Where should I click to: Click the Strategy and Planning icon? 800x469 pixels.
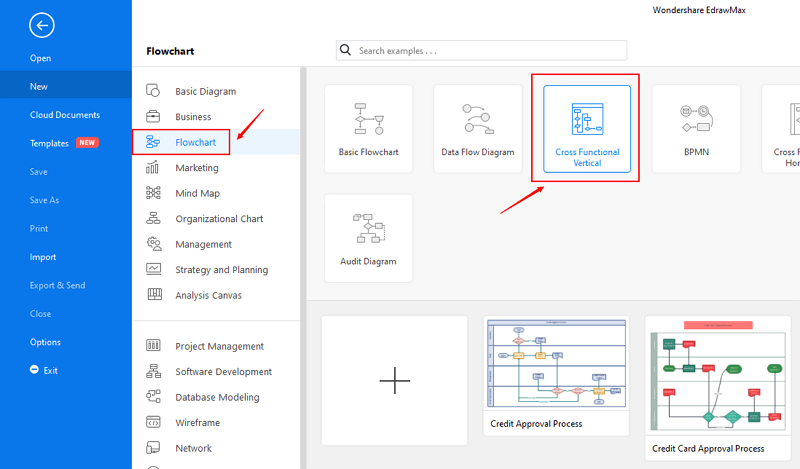point(154,269)
